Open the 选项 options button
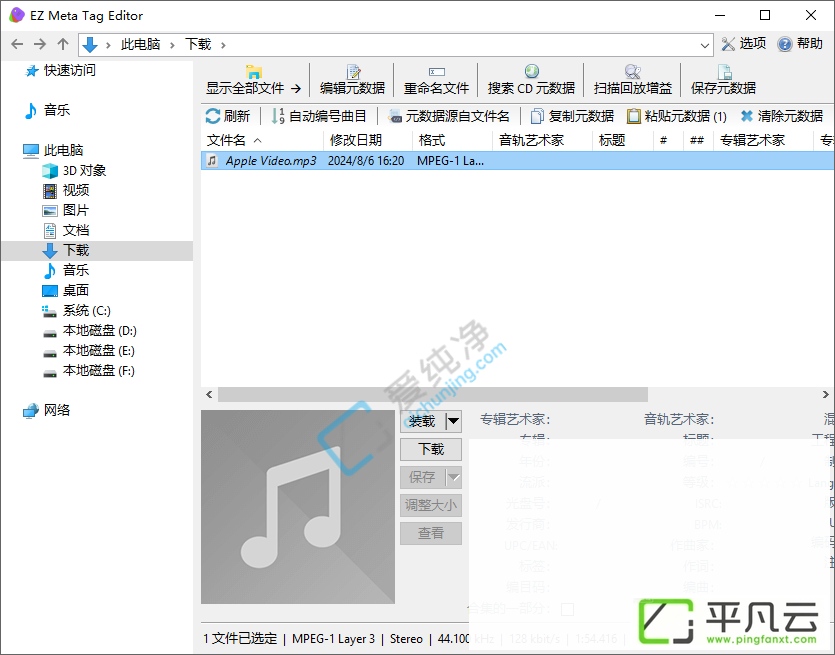Screen dimensions: 835x655 coord(744,44)
